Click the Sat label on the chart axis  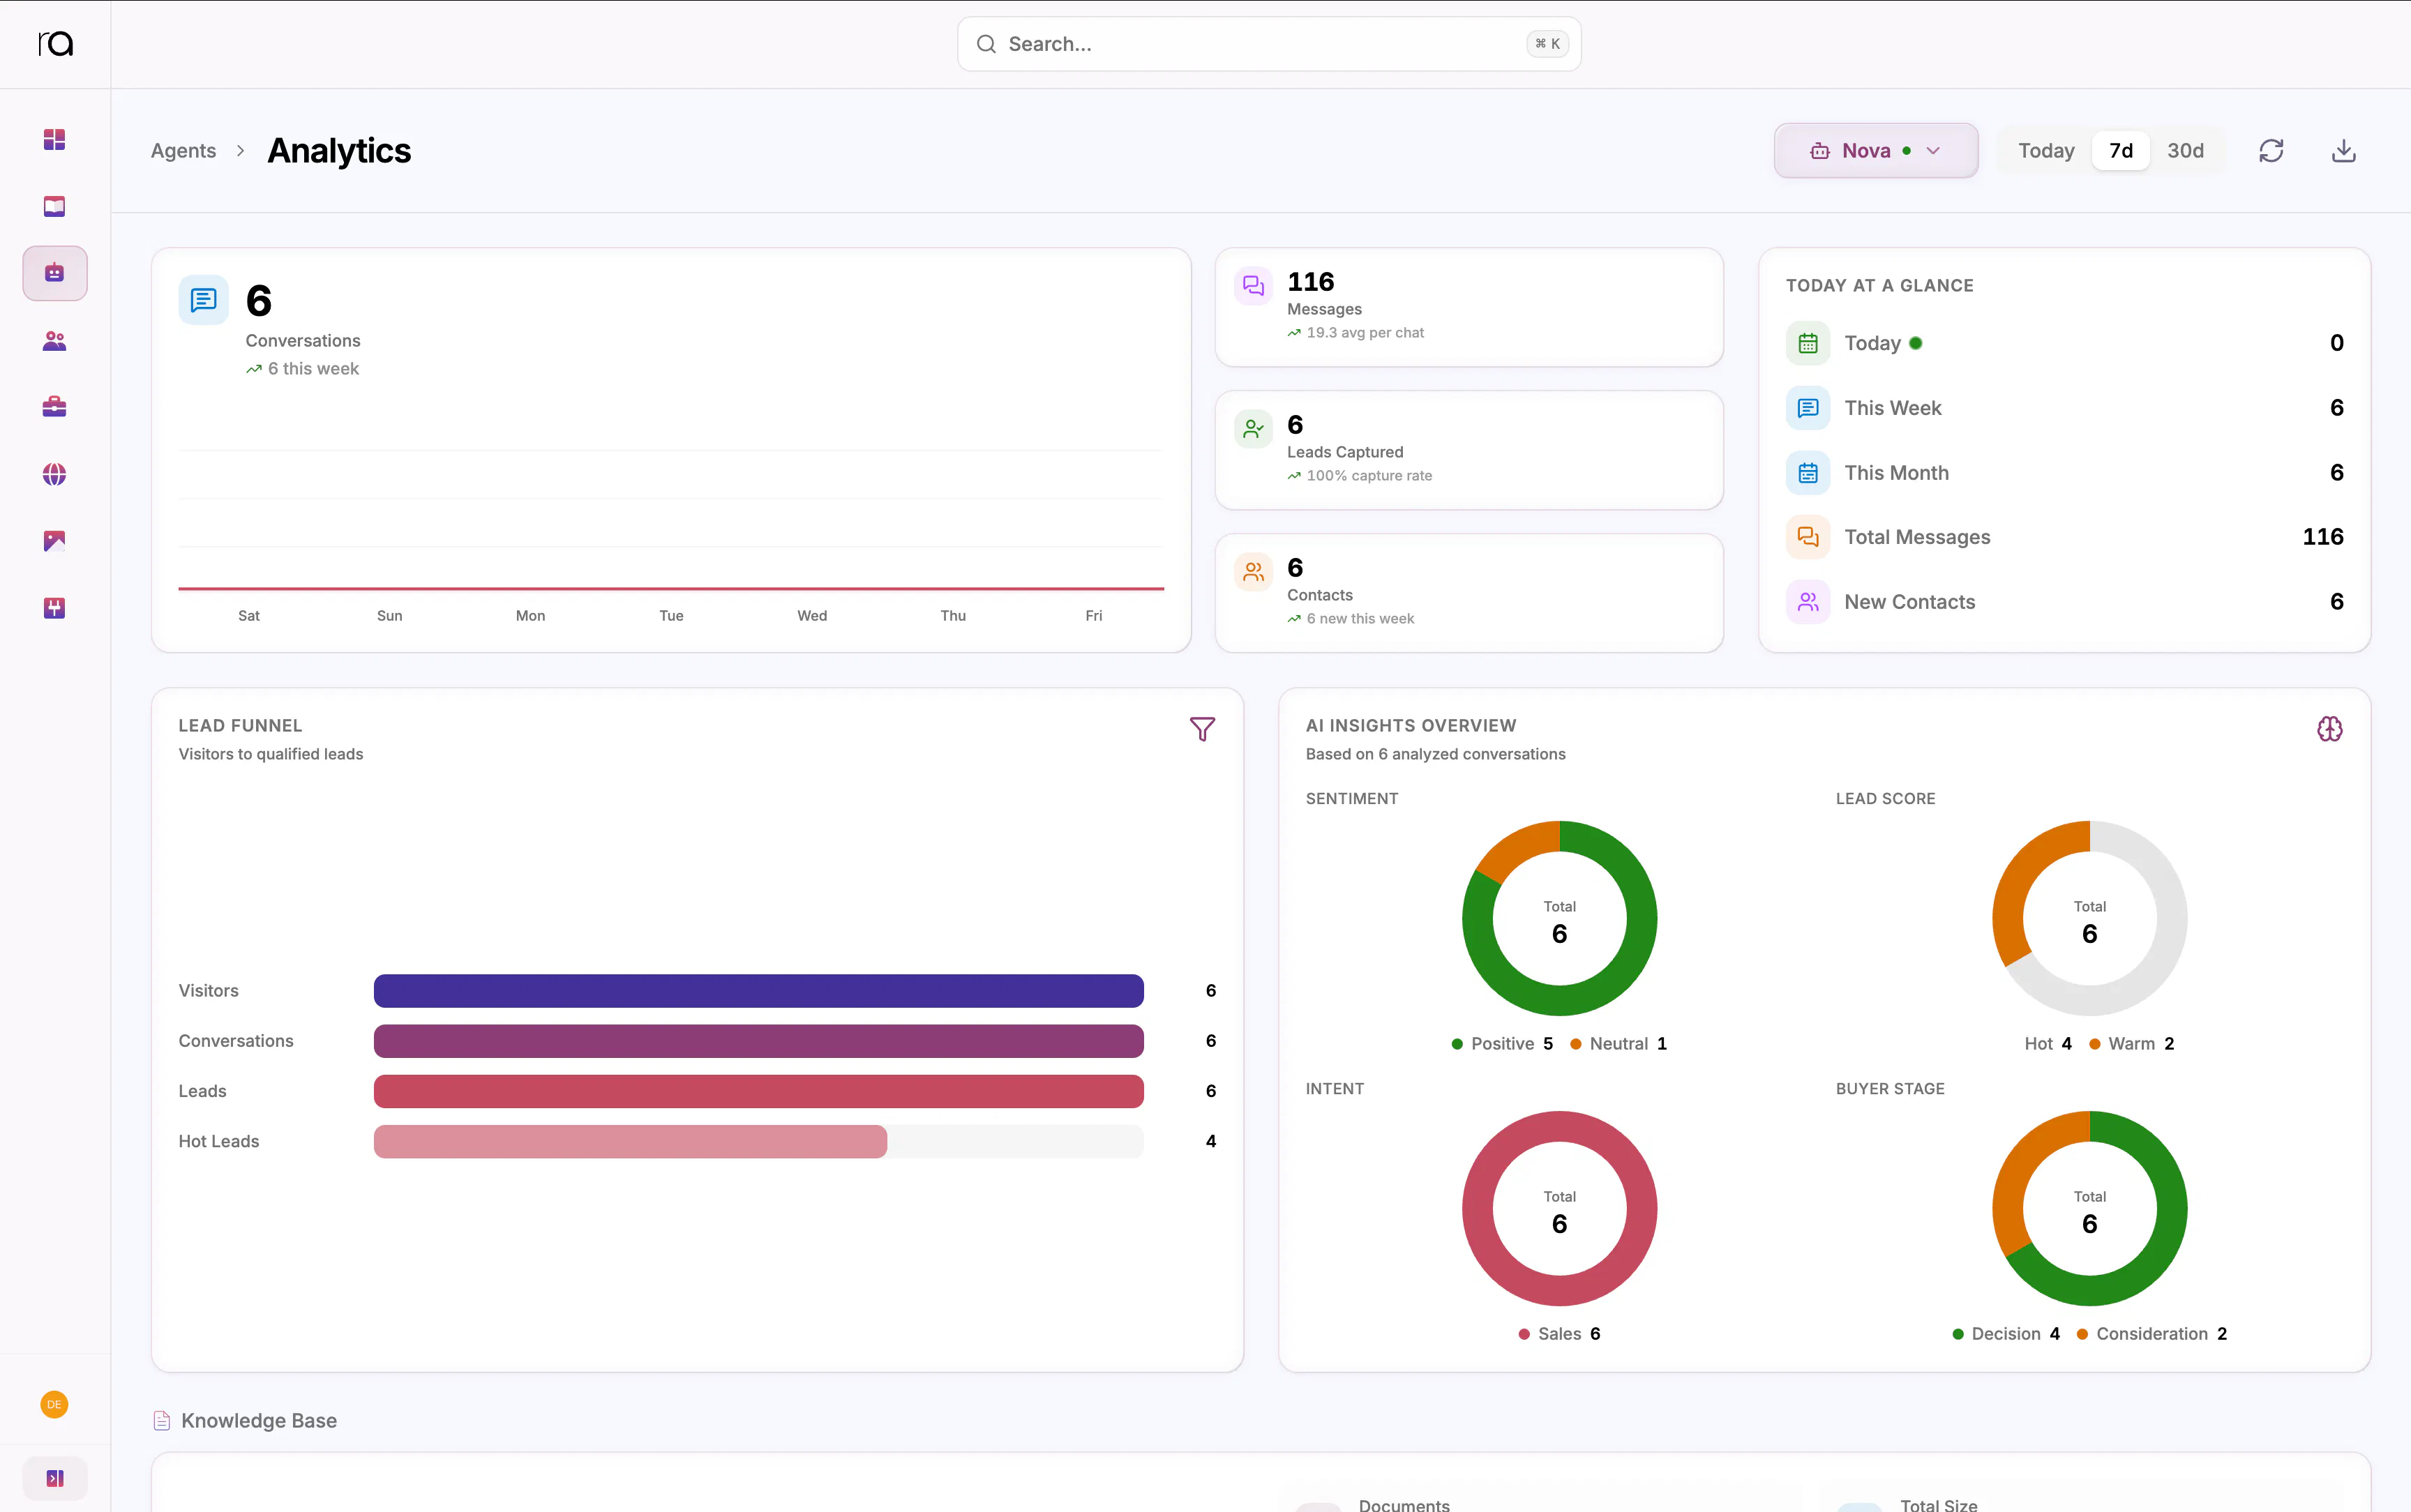[249, 616]
